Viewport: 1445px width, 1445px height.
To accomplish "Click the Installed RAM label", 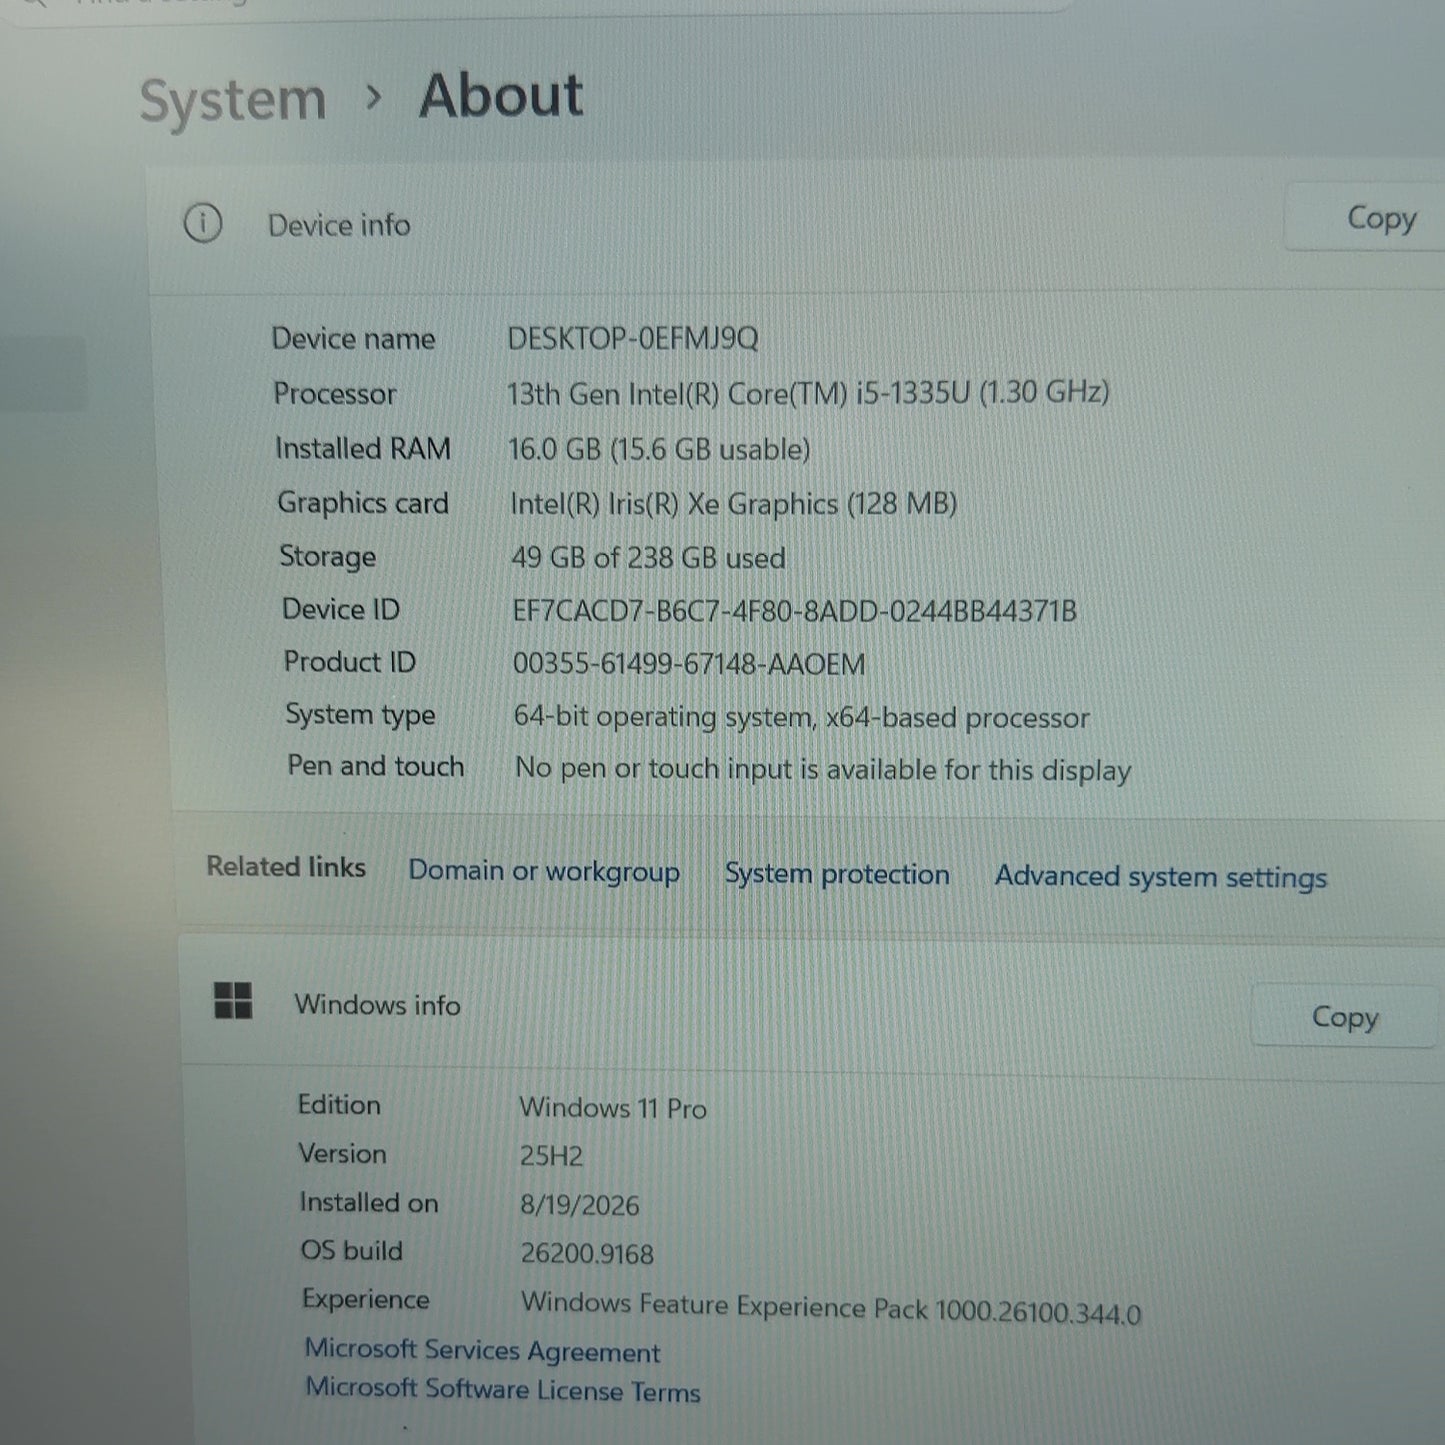I will (362, 448).
